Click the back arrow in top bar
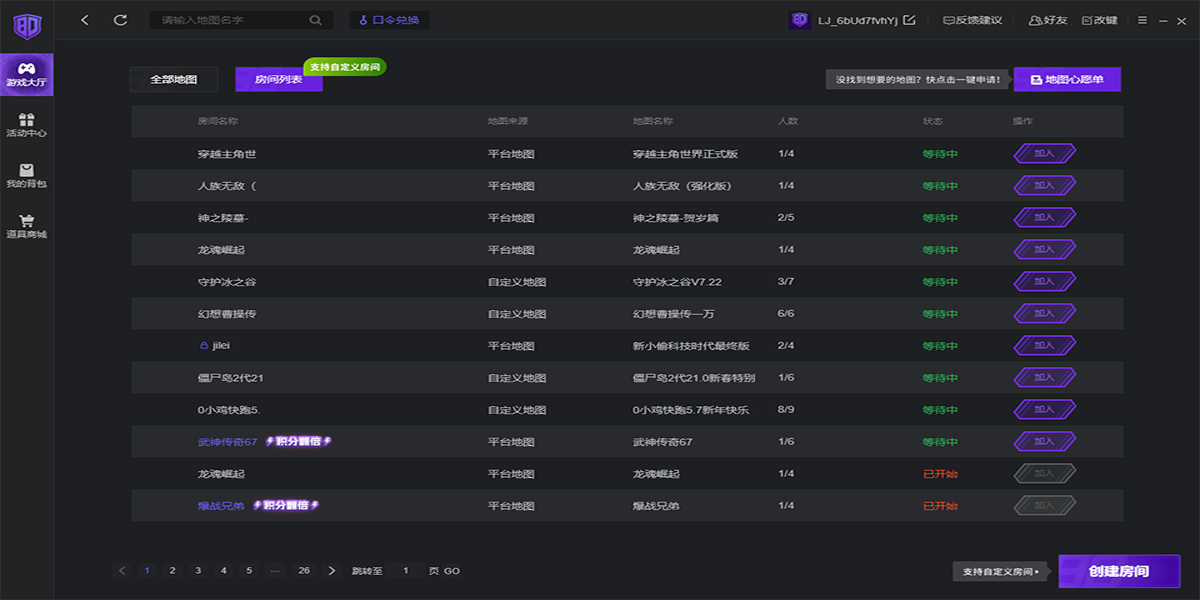This screenshot has width=1200, height=600. [x=85, y=20]
